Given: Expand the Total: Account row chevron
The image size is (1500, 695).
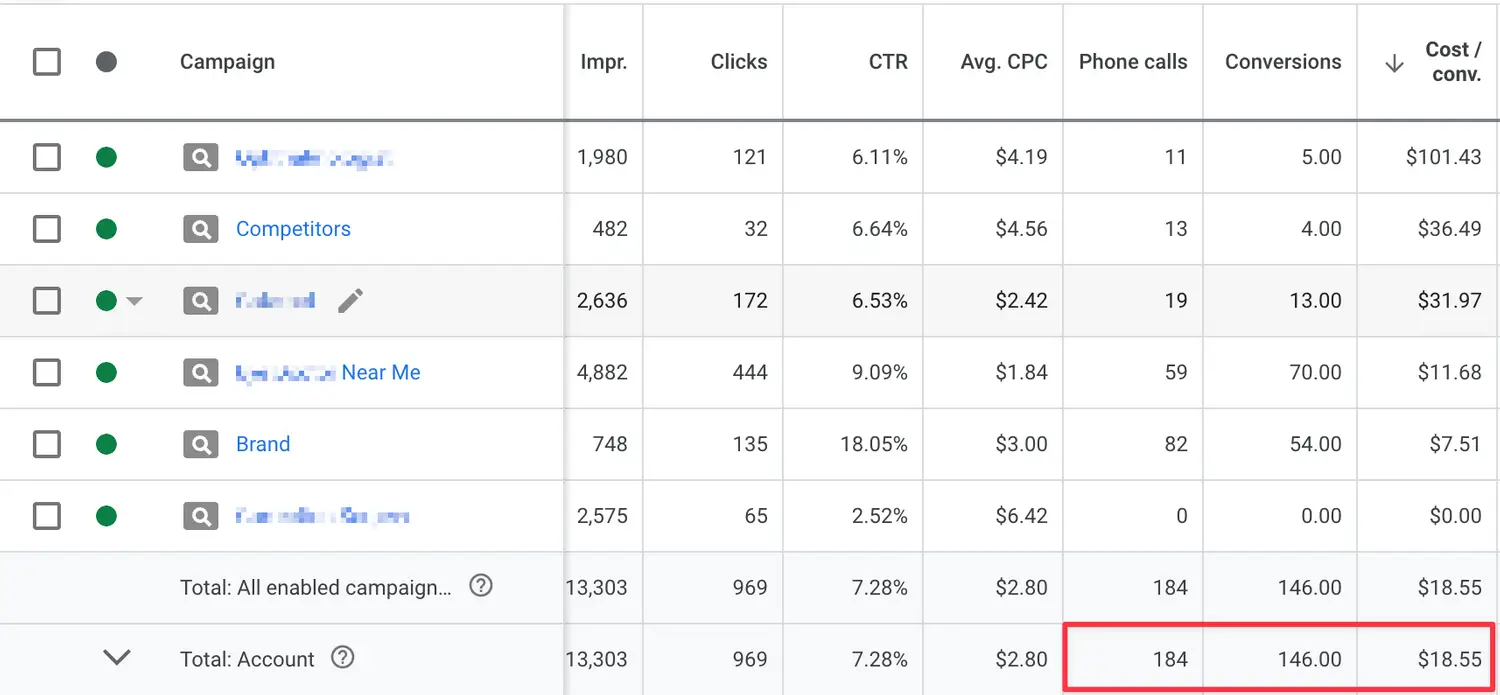Looking at the screenshot, I should click(x=117, y=658).
